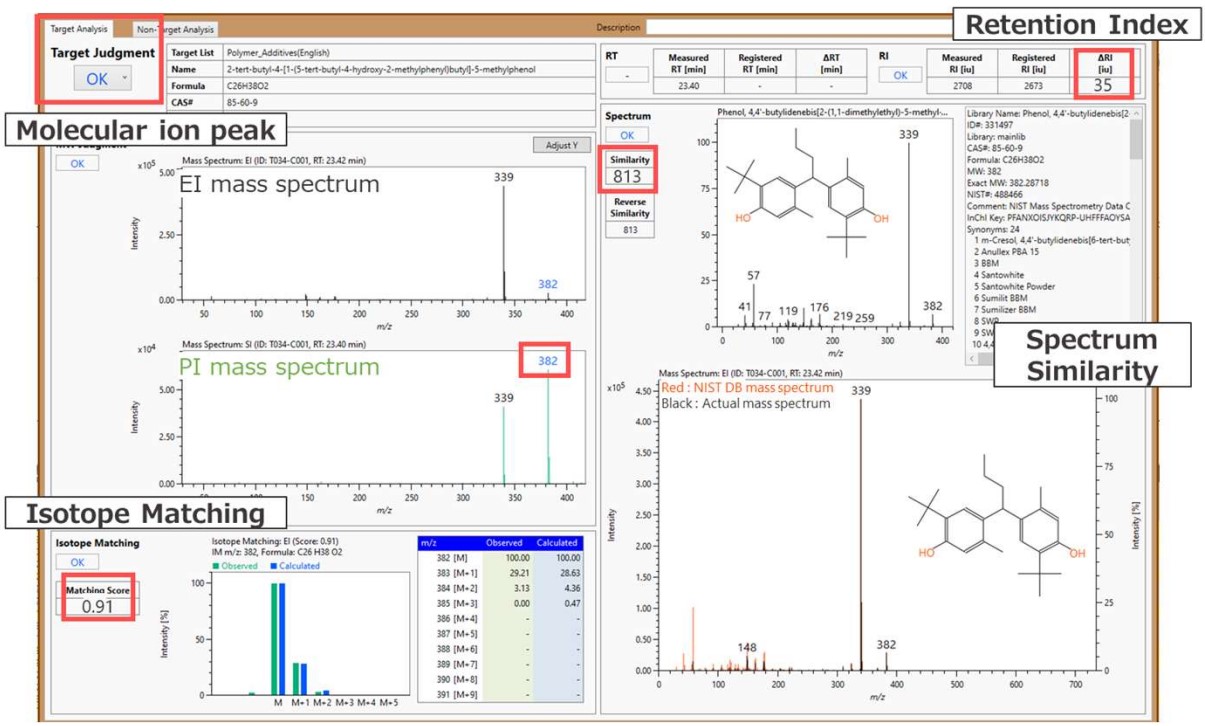
Task: Click the OK button under Spectrum
Action: click(x=627, y=135)
